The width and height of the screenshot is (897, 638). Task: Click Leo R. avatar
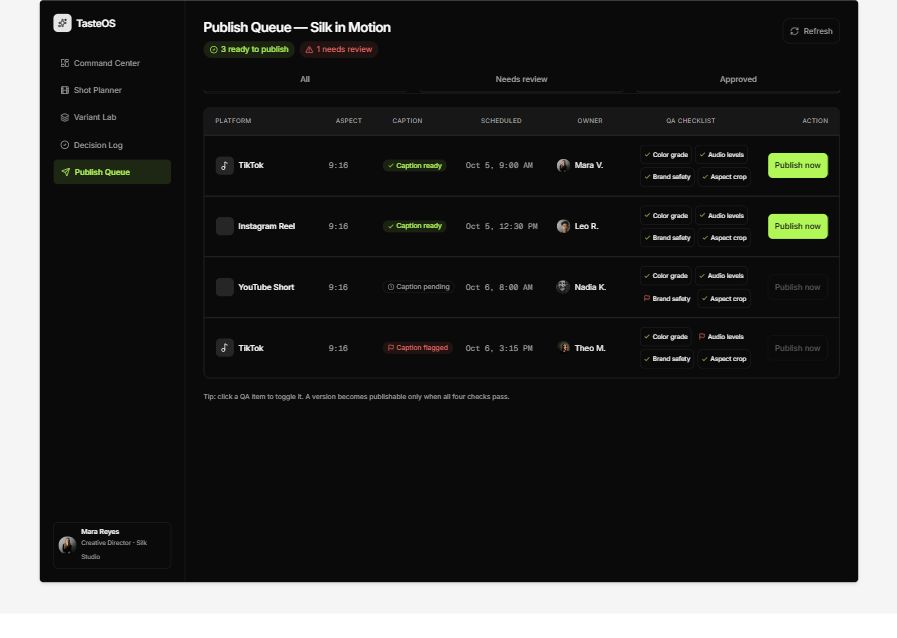click(563, 226)
